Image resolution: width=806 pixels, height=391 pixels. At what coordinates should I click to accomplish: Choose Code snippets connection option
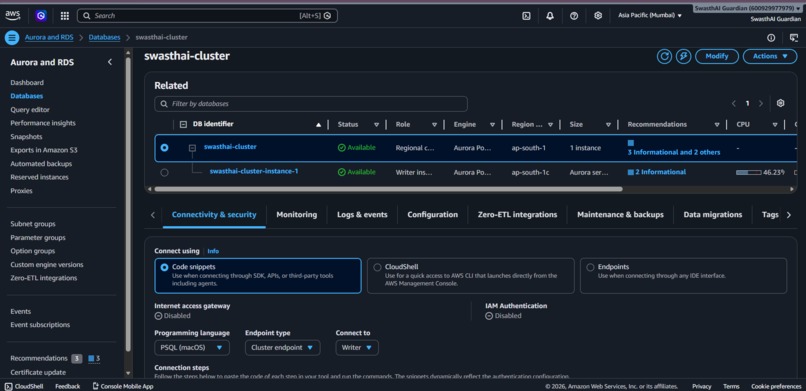pos(258,276)
